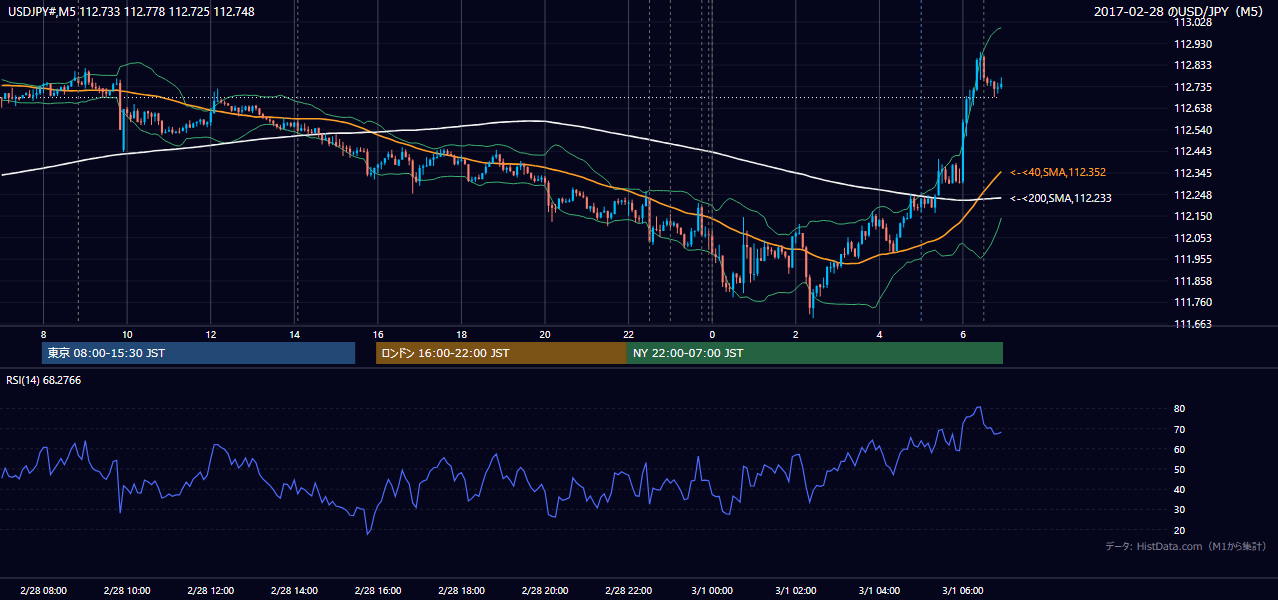The height and width of the screenshot is (600, 1278).
Task: Click the RSI scale value 60
Action: tap(1180, 449)
